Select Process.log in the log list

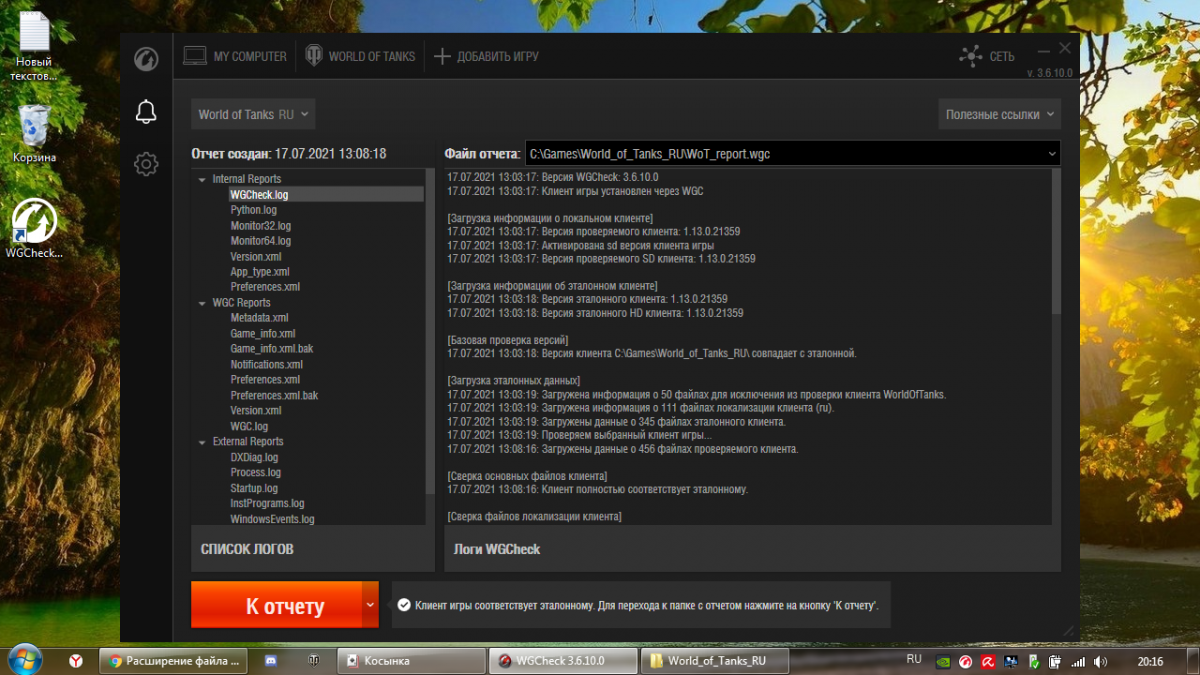[x=256, y=472]
